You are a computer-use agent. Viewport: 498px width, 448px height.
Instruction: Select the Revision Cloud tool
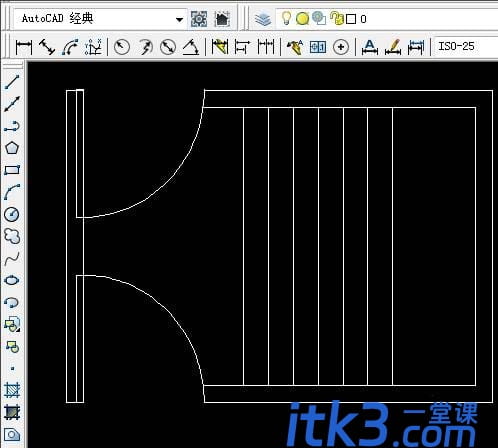coord(12,236)
